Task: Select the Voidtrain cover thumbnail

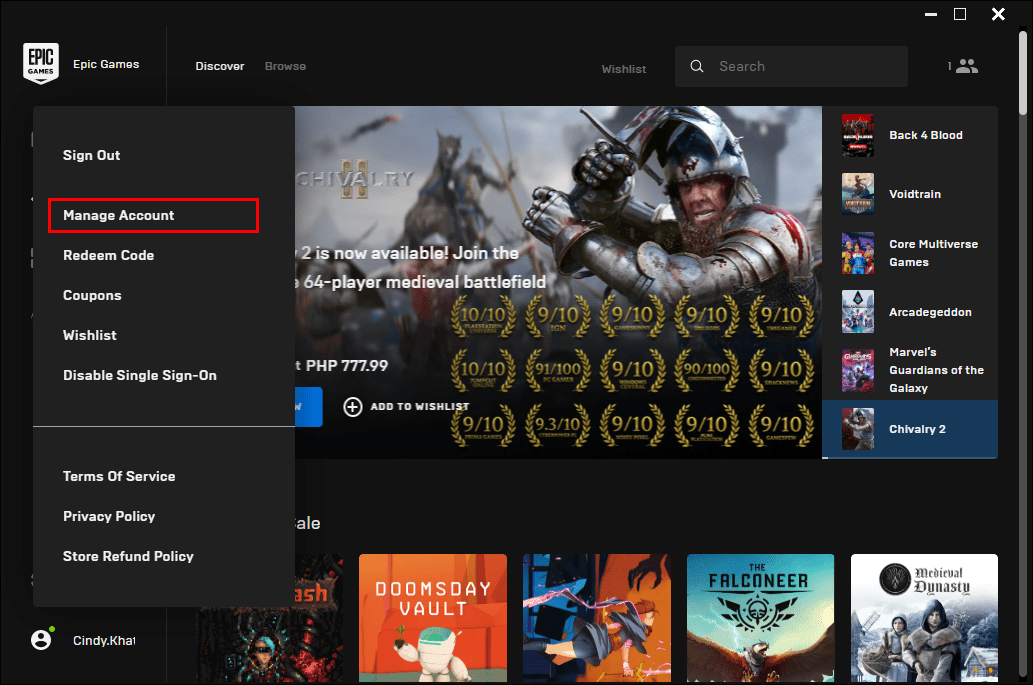Action: click(x=858, y=194)
